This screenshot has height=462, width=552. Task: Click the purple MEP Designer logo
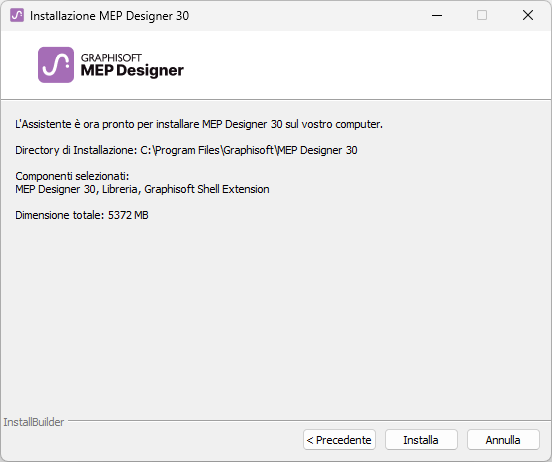click(x=56, y=65)
